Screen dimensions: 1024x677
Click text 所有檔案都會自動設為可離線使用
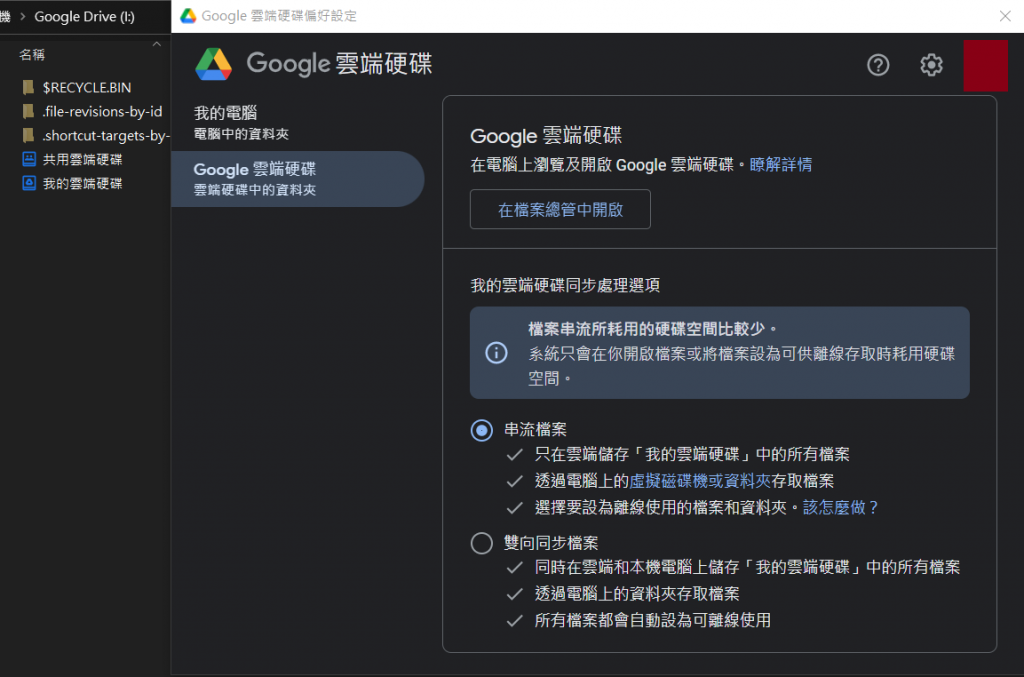click(x=652, y=620)
